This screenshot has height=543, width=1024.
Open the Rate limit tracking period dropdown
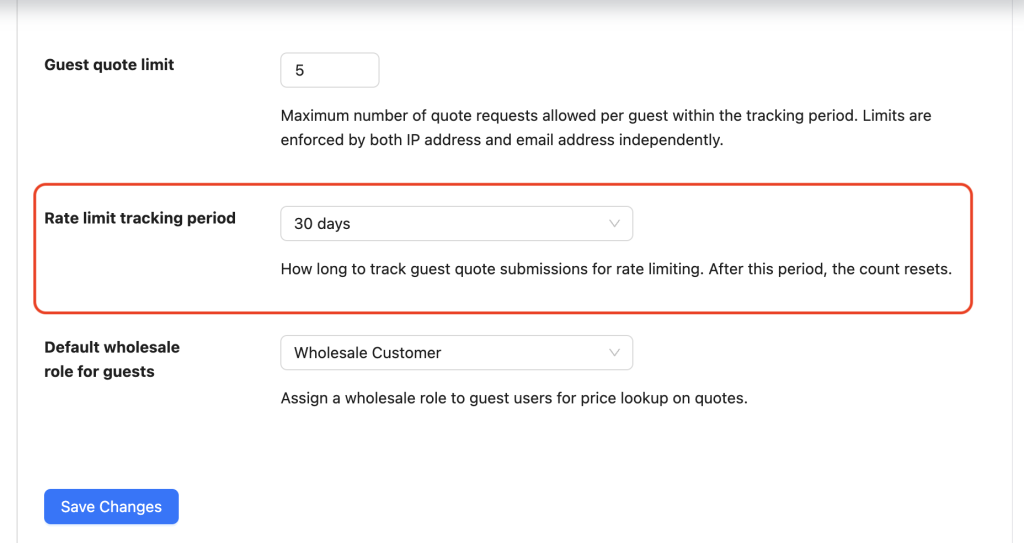tap(456, 224)
